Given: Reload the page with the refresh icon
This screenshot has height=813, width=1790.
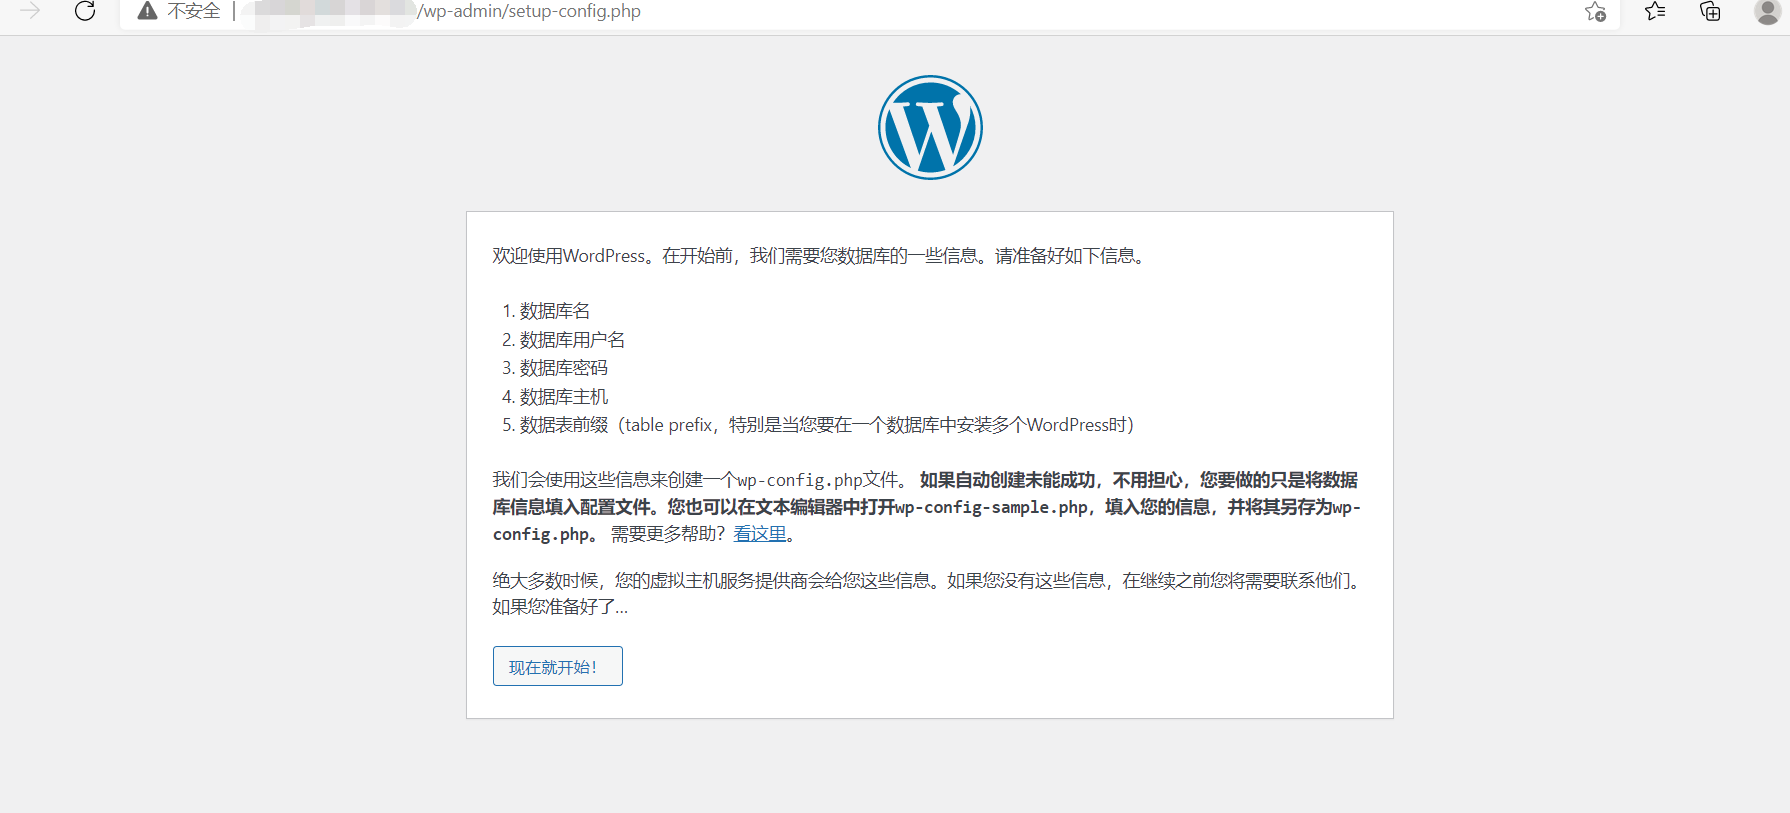Looking at the screenshot, I should [85, 11].
